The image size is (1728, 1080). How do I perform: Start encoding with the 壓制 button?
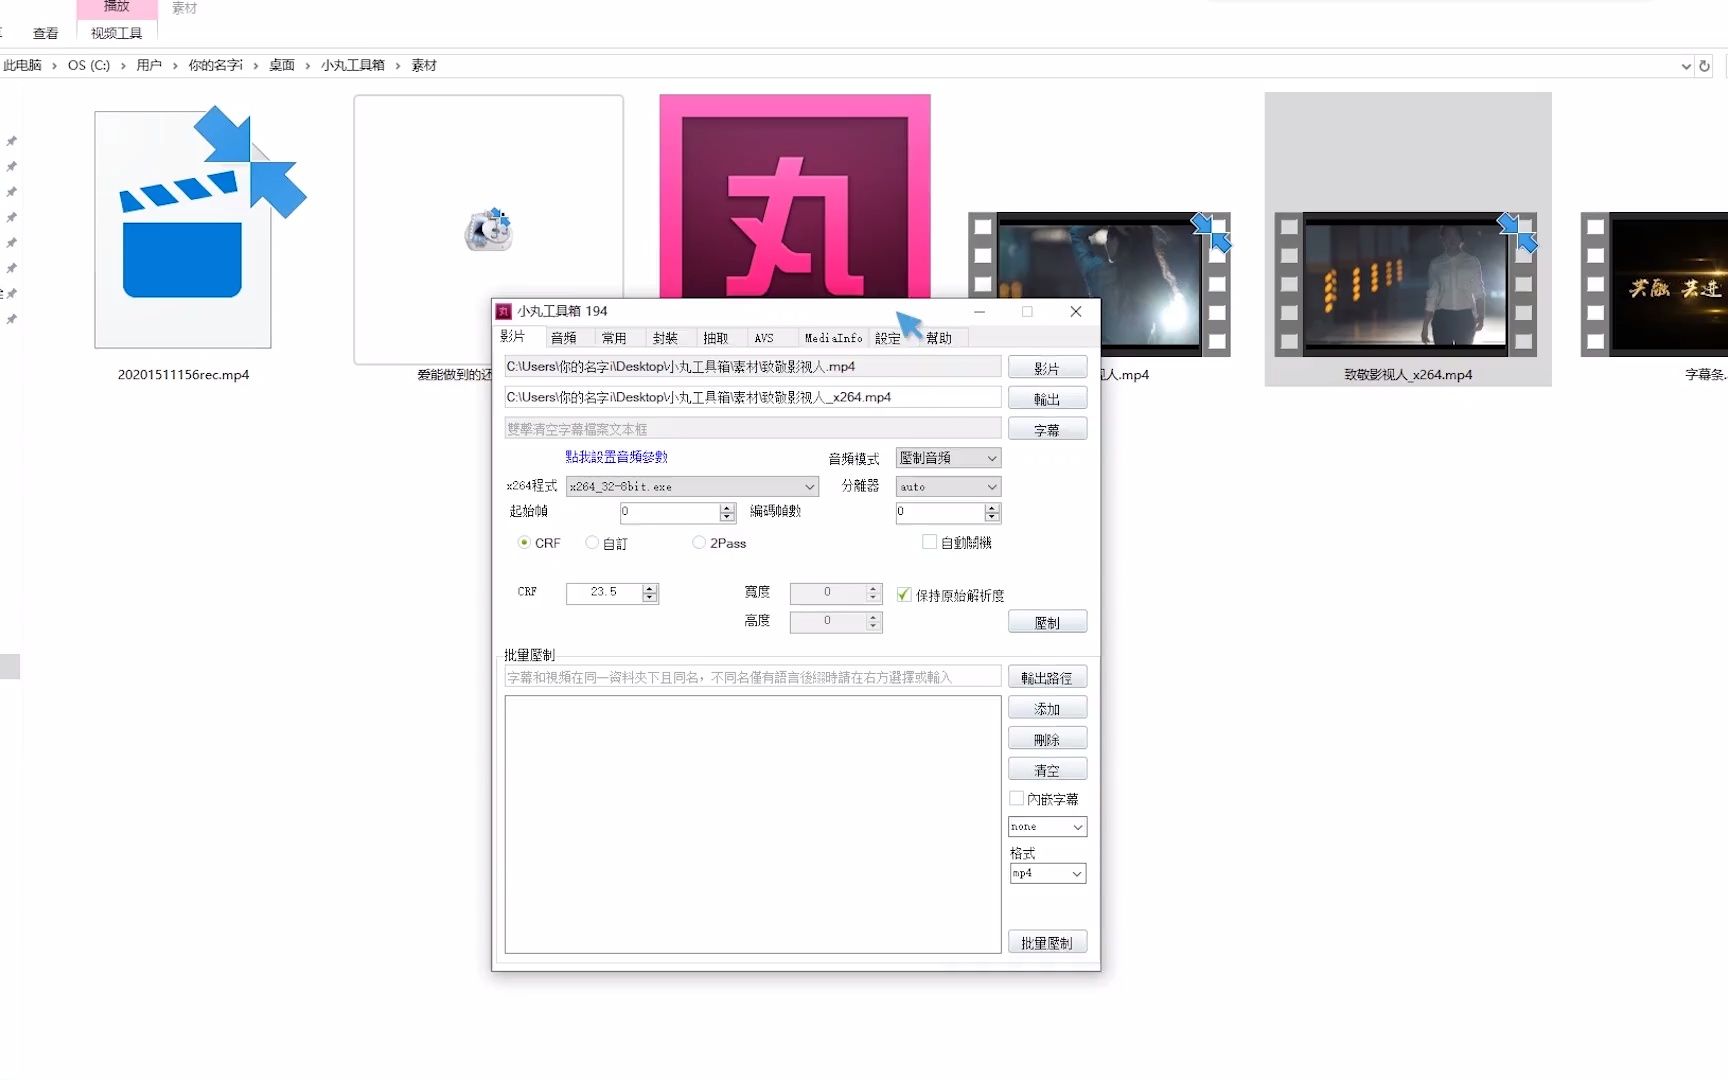tap(1047, 622)
